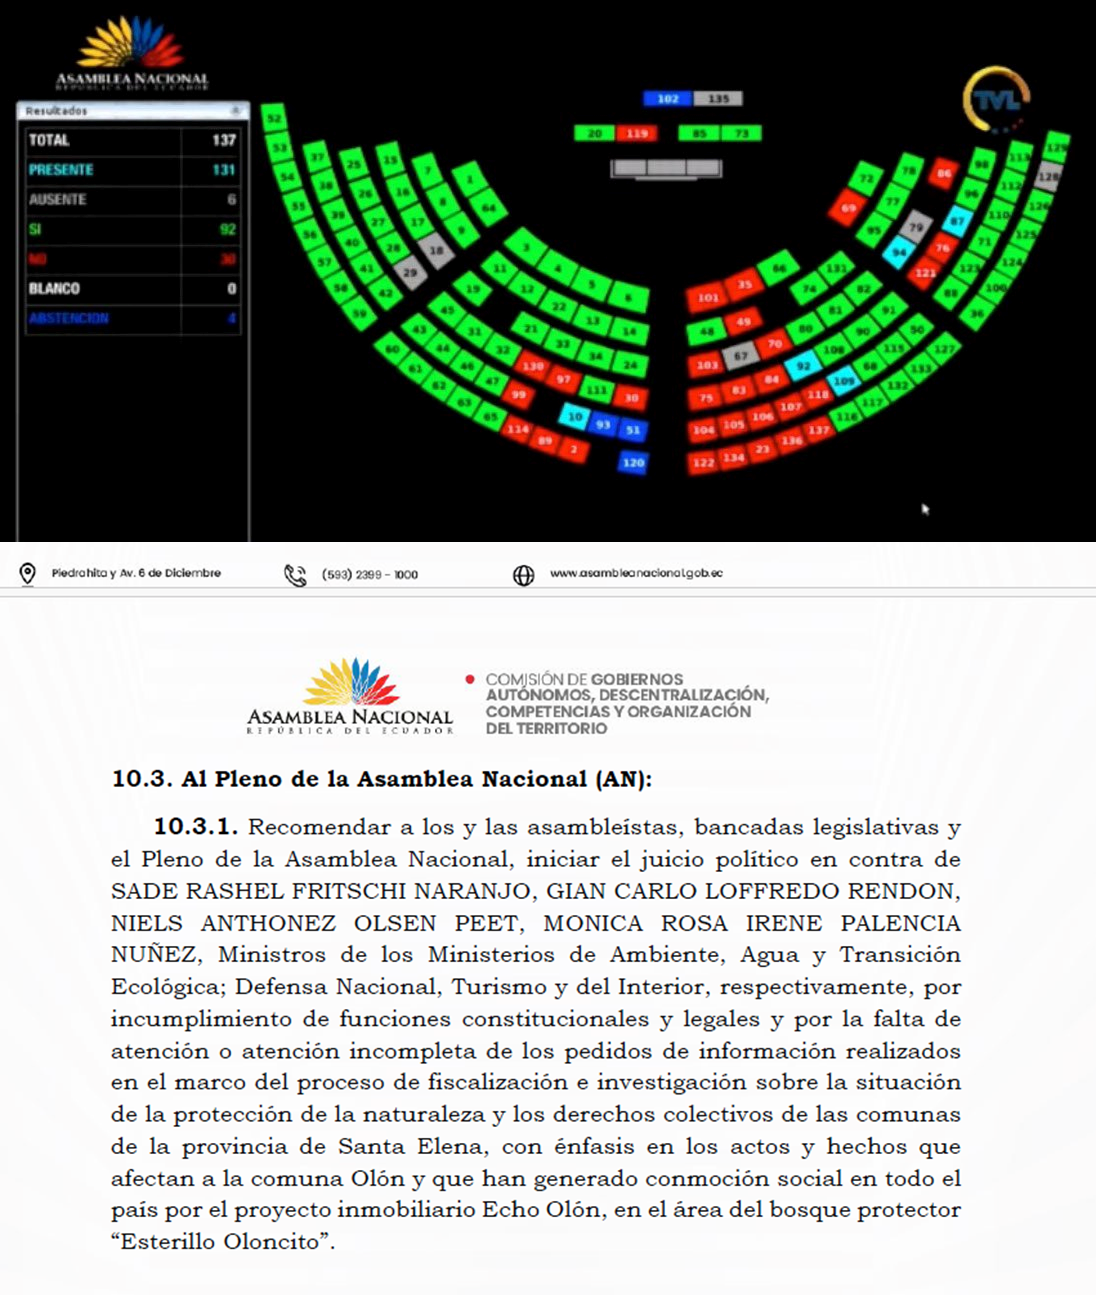The width and height of the screenshot is (1096, 1295).
Task: Click red seat 86
Action: [943, 174]
